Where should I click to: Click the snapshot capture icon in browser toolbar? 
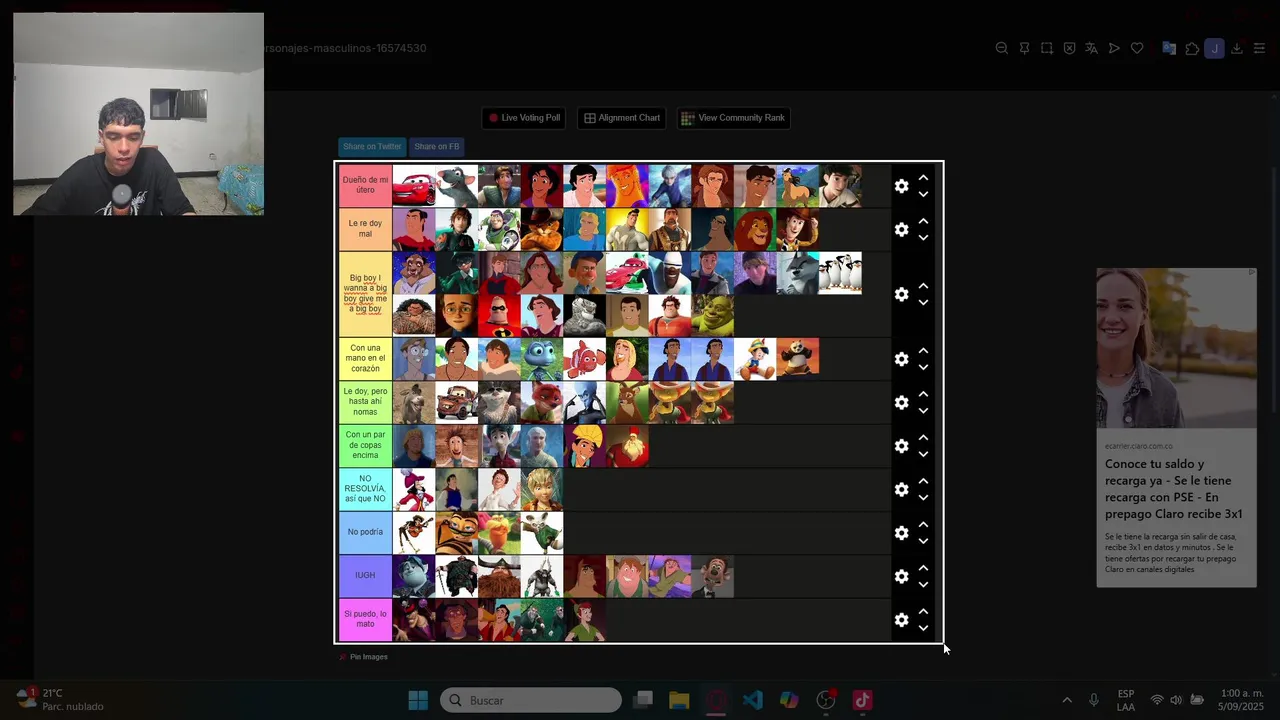[1047, 48]
